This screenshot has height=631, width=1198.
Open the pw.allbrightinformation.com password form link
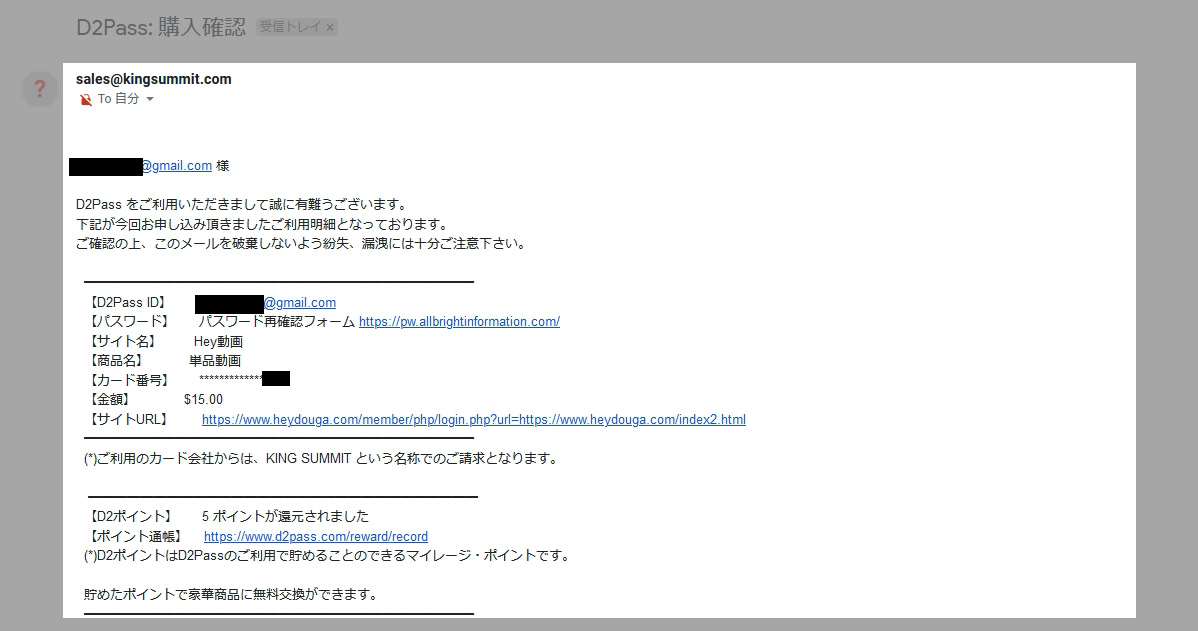tap(459, 322)
